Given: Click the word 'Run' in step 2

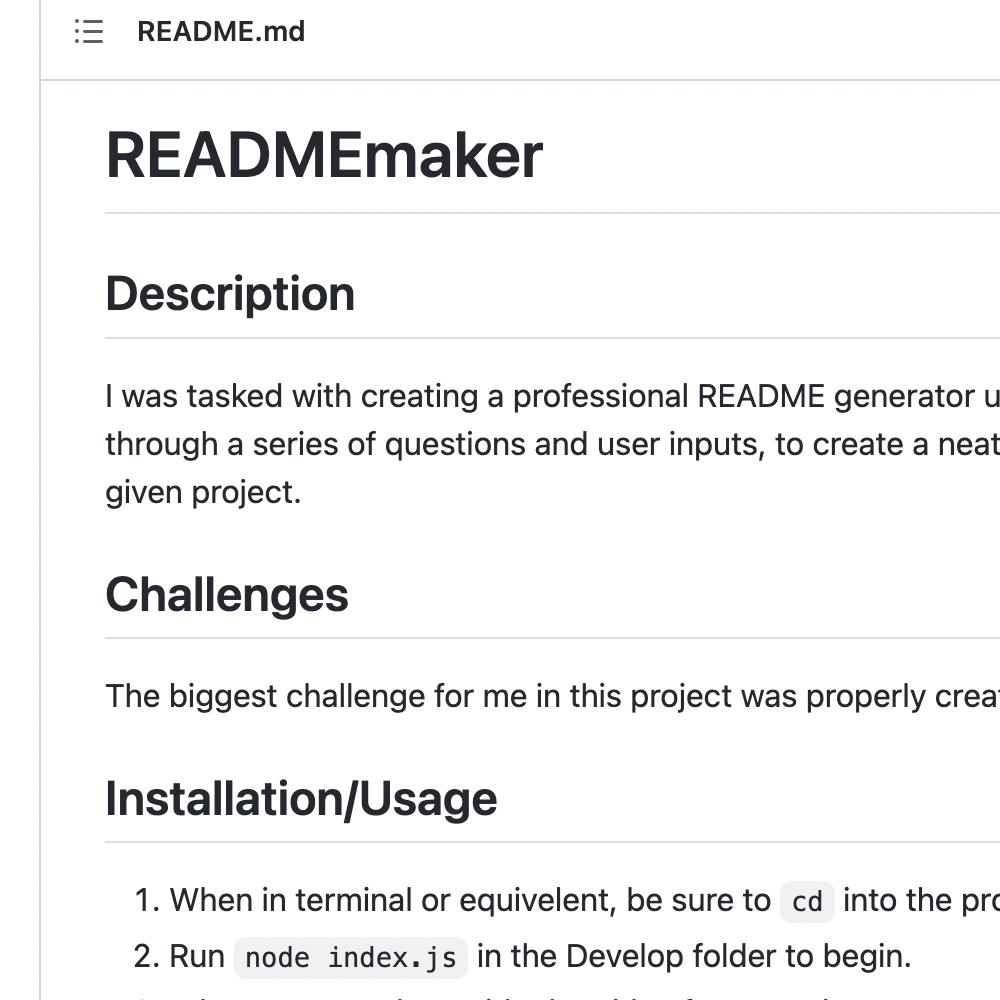Looking at the screenshot, I should (x=197, y=957).
